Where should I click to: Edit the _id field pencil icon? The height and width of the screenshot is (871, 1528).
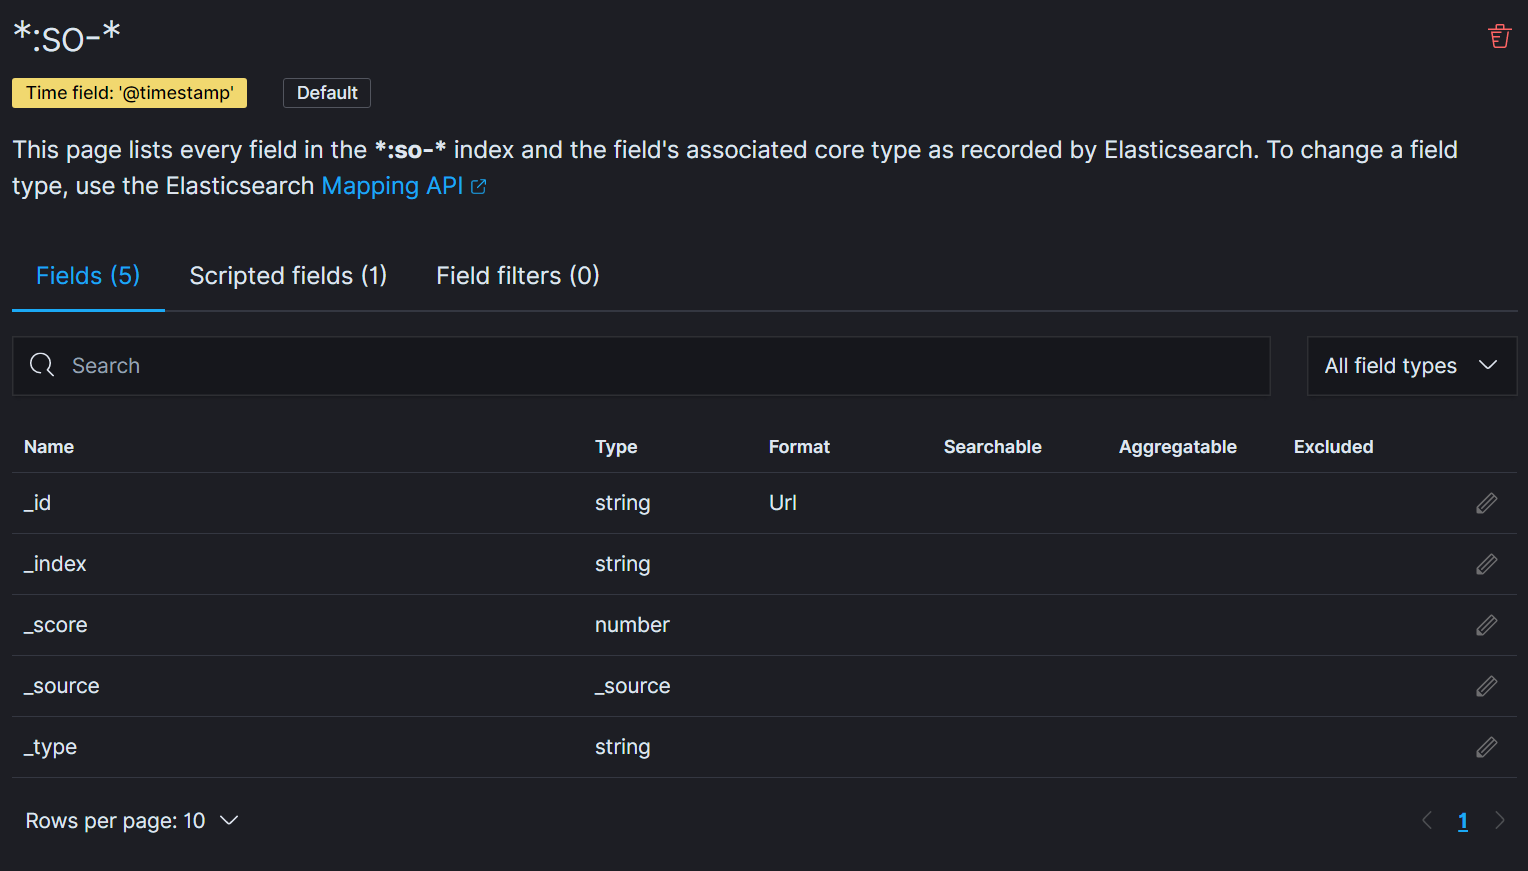[x=1486, y=503]
